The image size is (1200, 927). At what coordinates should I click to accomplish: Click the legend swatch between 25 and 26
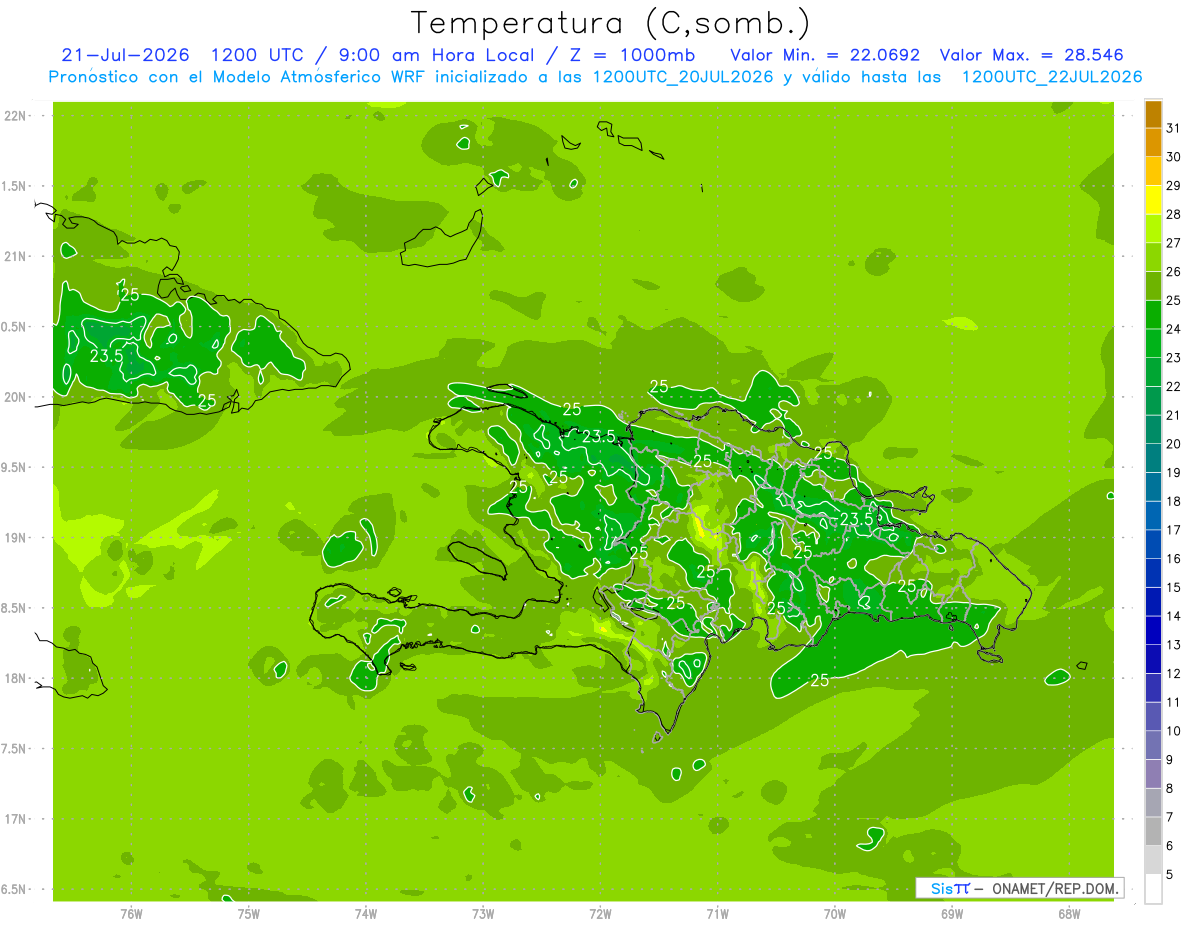1153,287
